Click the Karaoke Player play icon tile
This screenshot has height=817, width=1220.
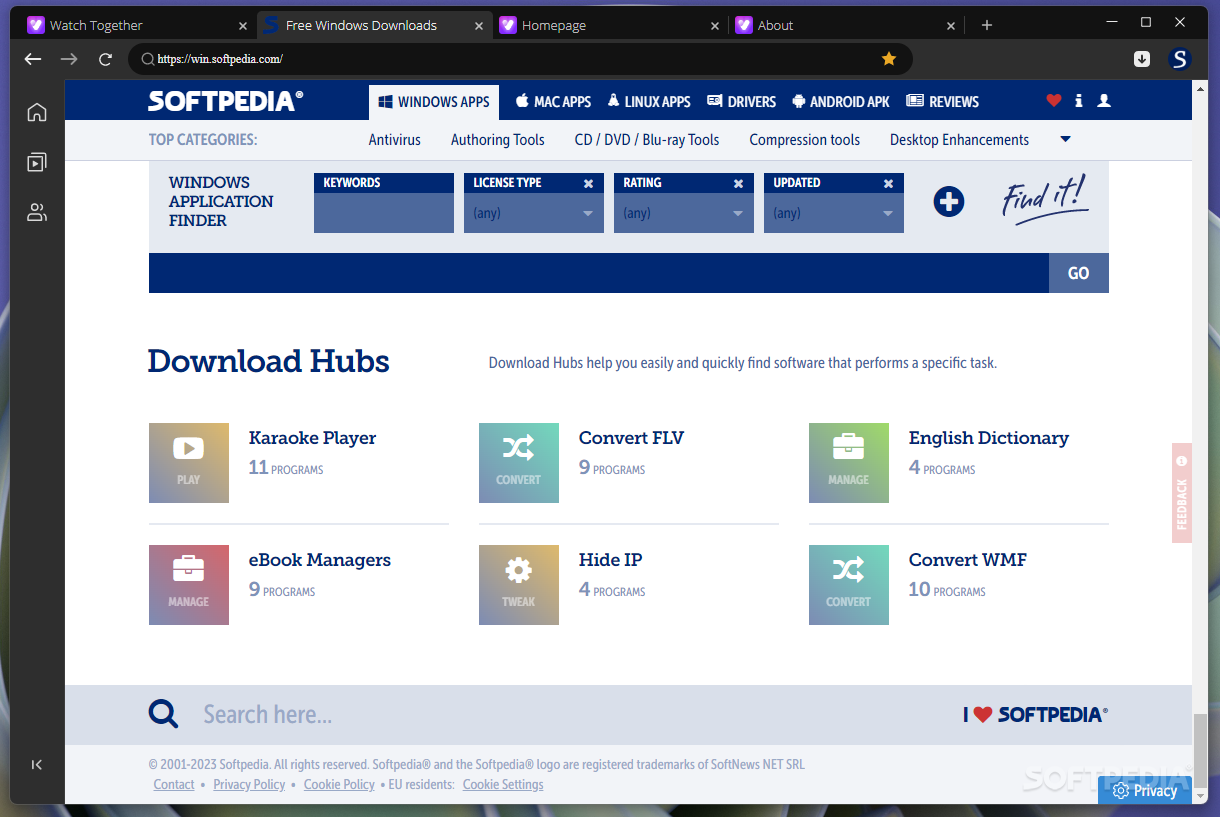point(189,462)
